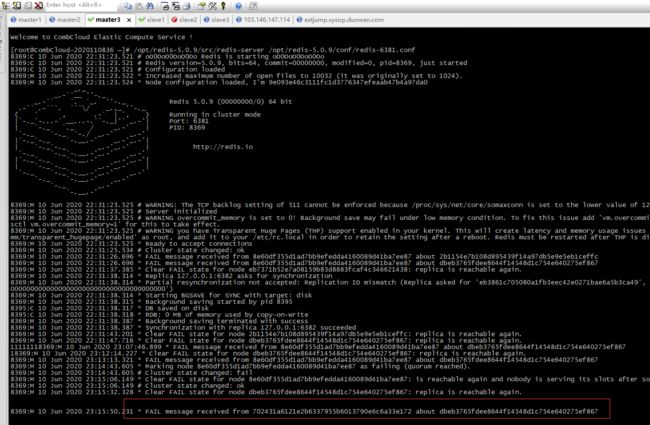Open the Session Manager toolbar icon
Screen dimensions: 650x425
pyautogui.click(x=5, y=5)
